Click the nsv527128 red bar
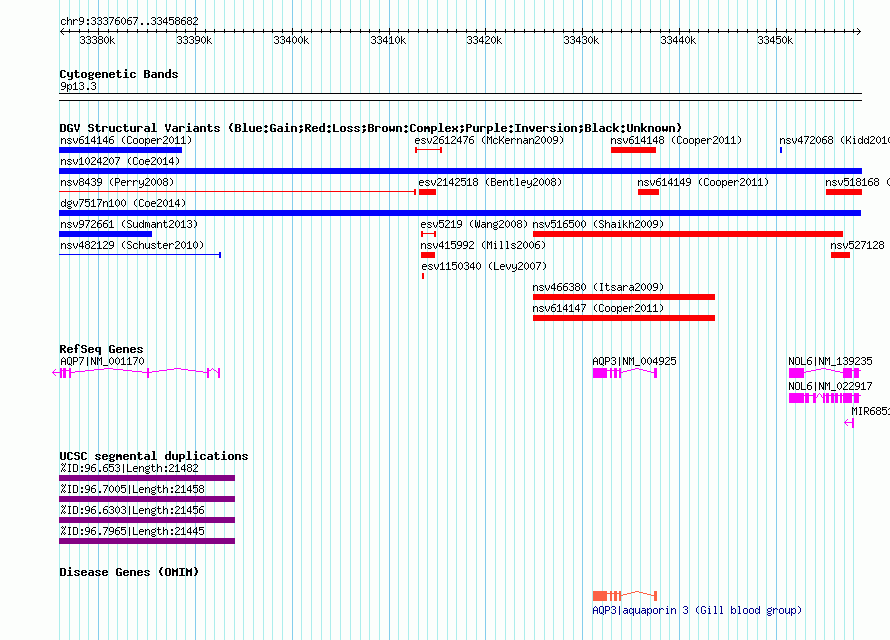890x640 pixels. pos(841,255)
